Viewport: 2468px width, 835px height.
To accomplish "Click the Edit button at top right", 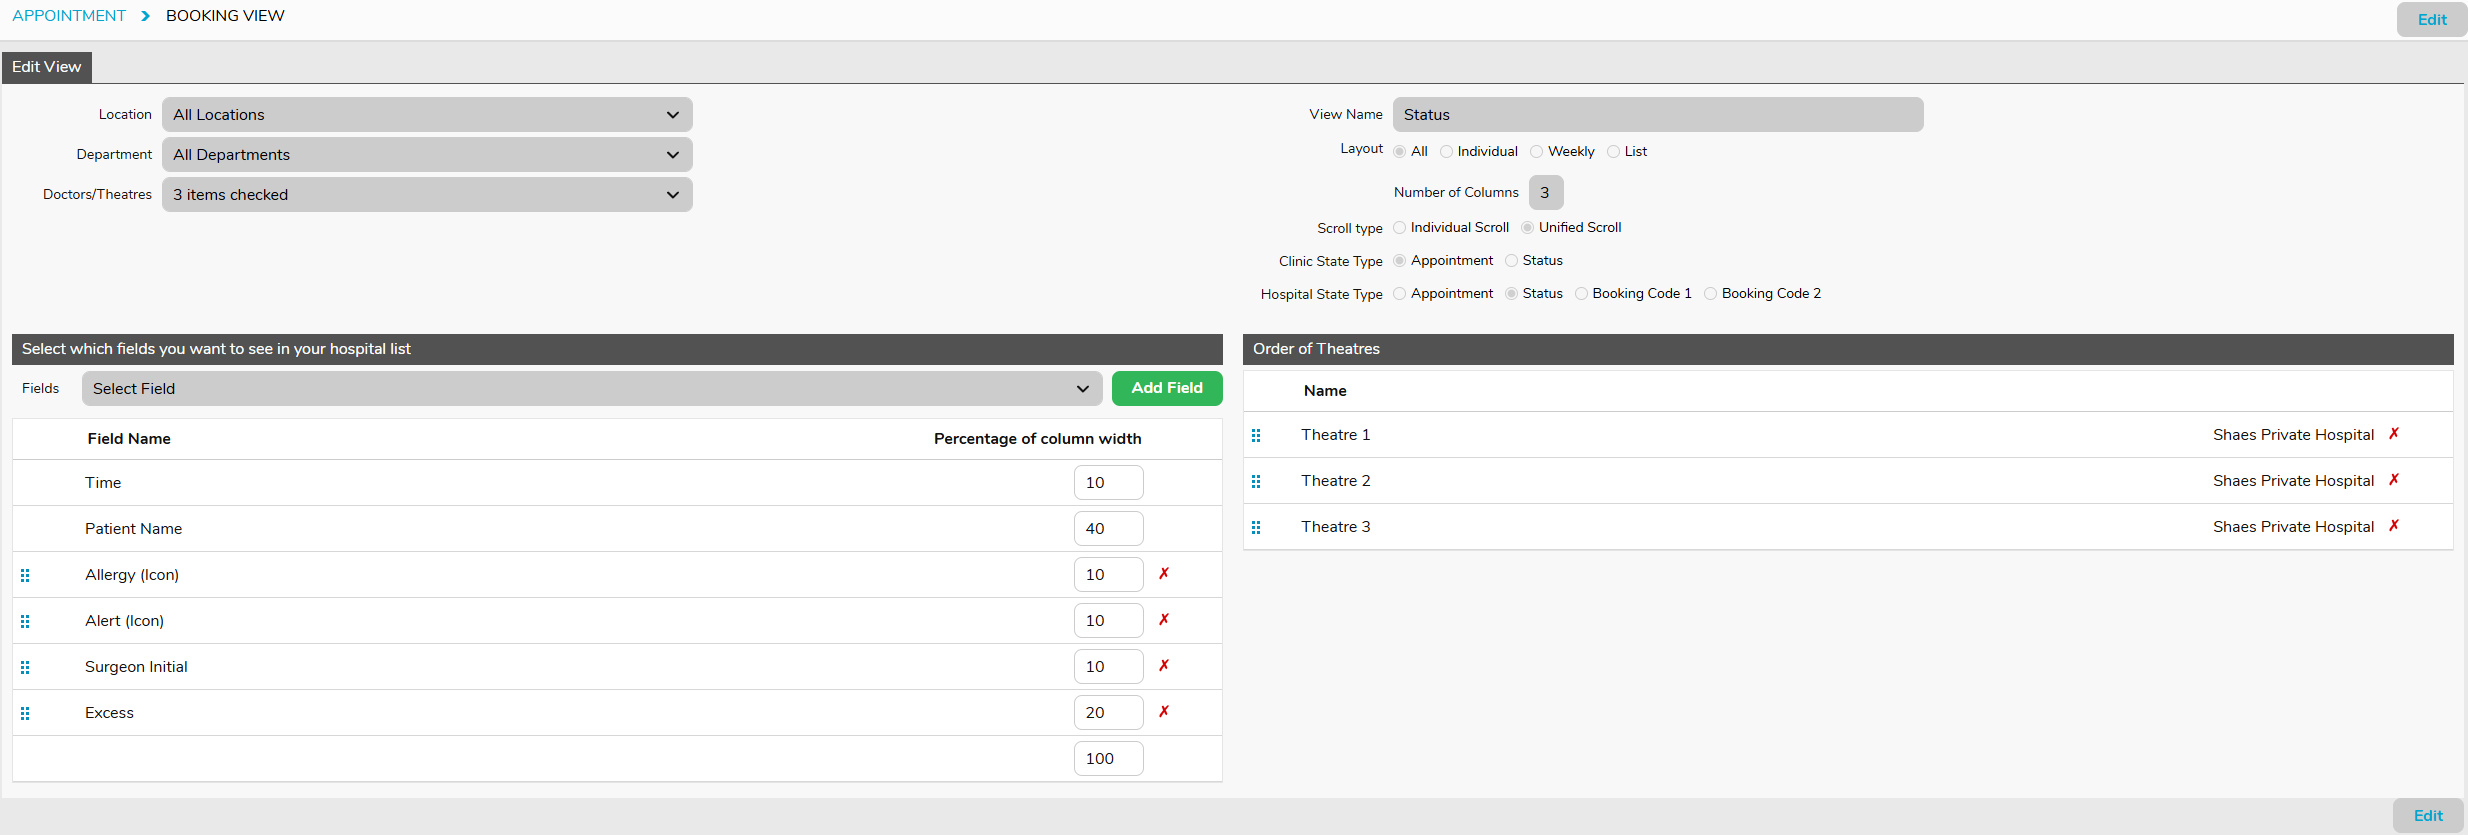I will [x=2431, y=20].
